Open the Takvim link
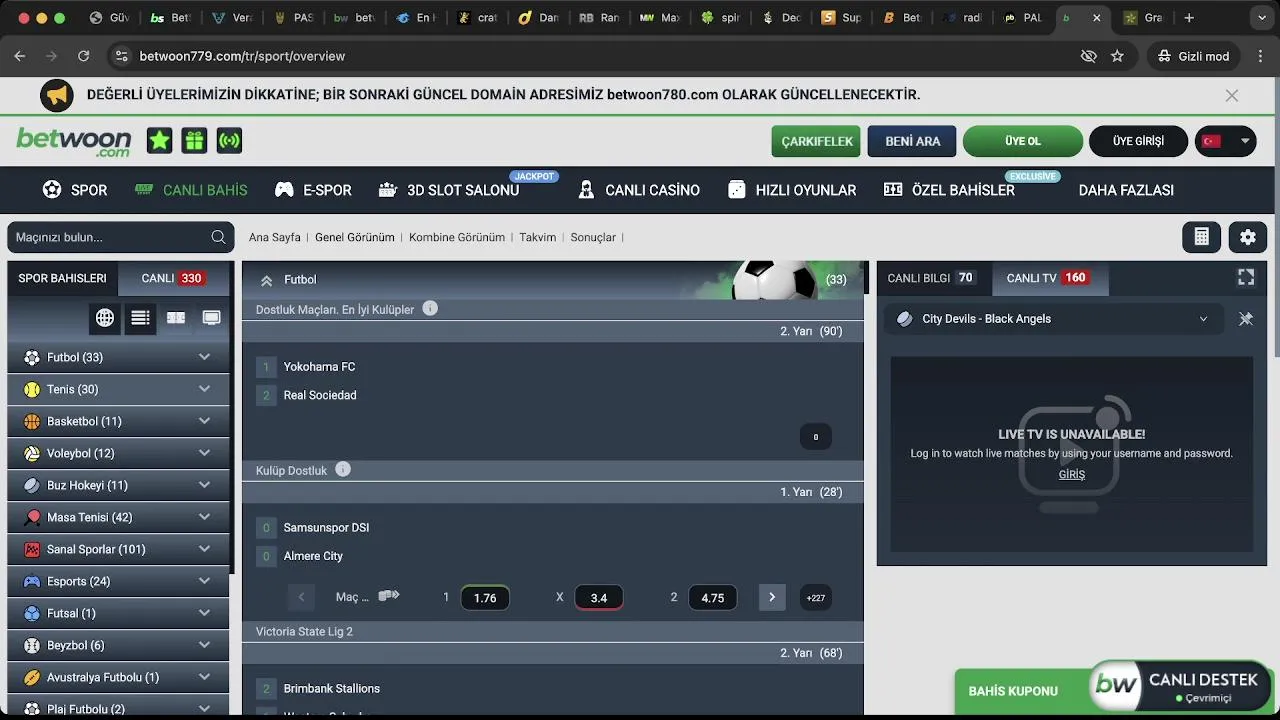This screenshot has width=1280, height=720. pyautogui.click(x=537, y=237)
